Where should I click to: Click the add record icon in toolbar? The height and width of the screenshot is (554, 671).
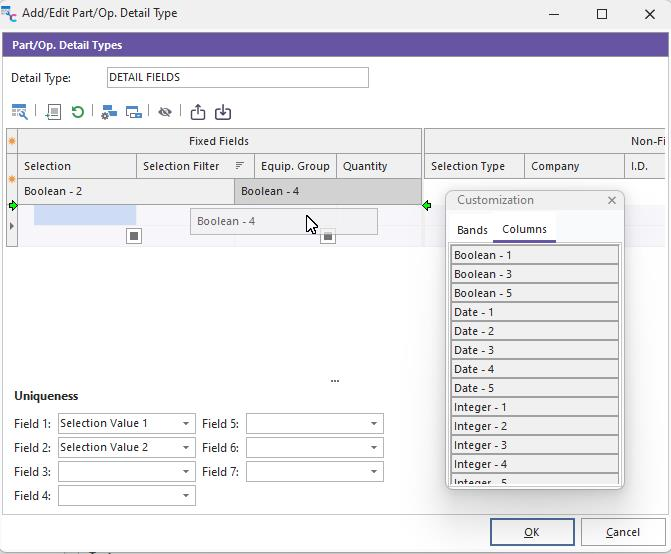(54, 112)
